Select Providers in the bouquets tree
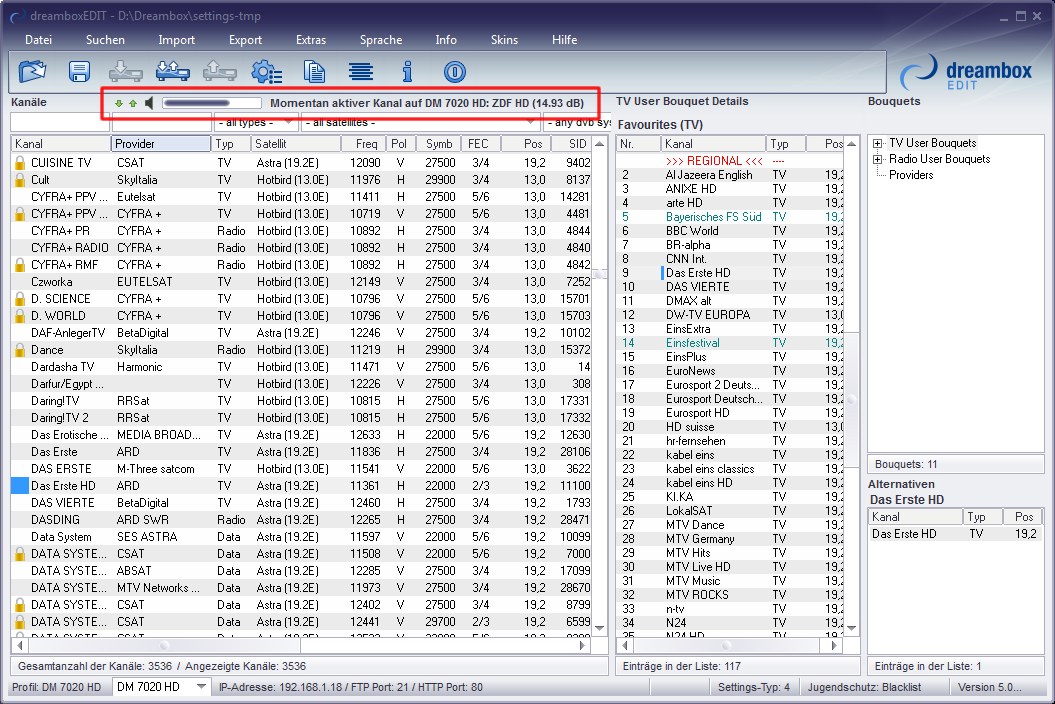1055x704 pixels. [x=911, y=175]
